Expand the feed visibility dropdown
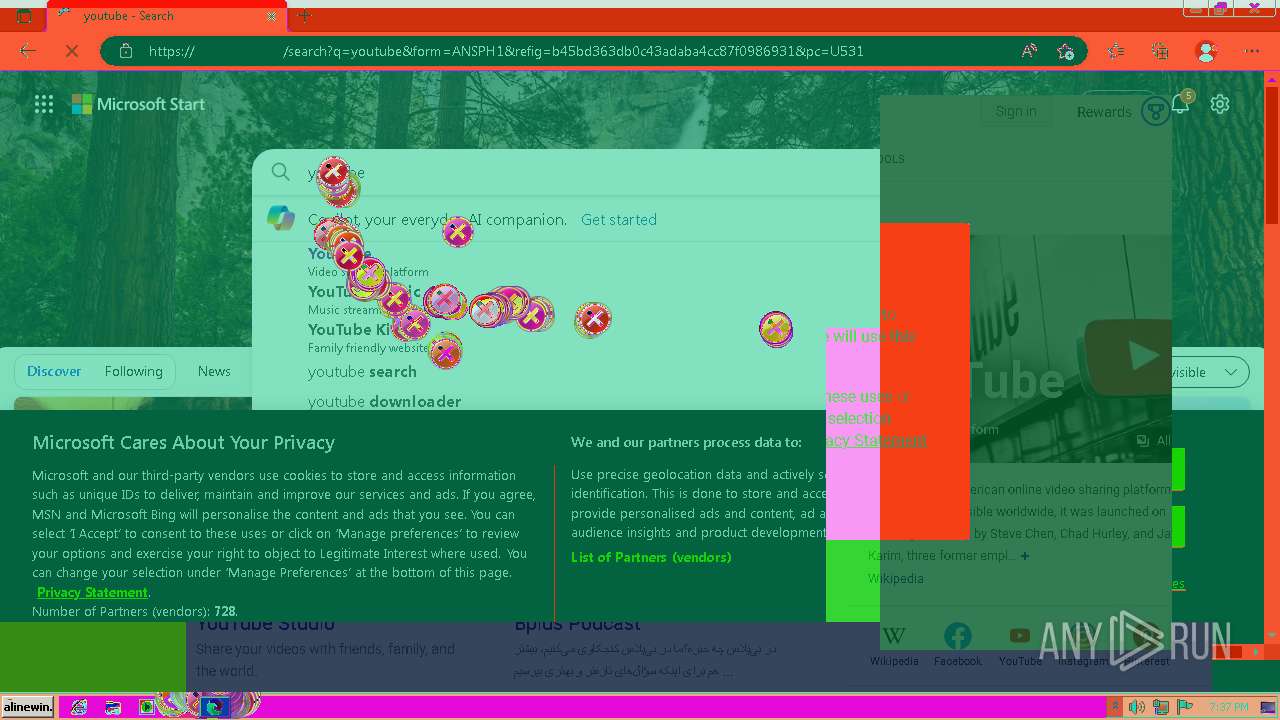Image resolution: width=1280 pixels, height=720 pixels. click(1231, 372)
